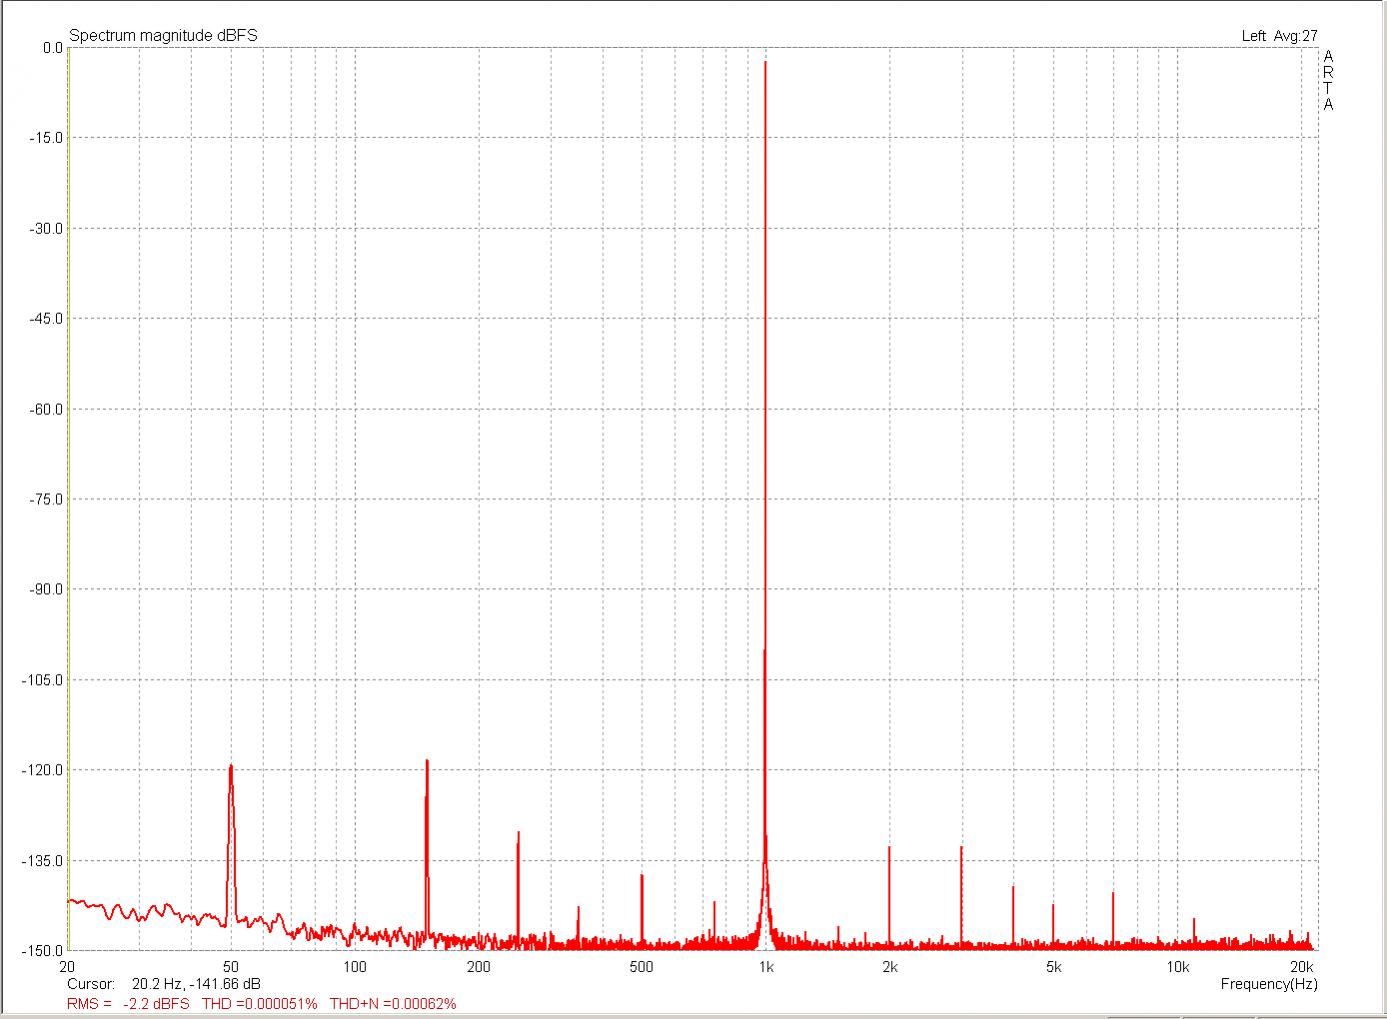Click the 0.0 magnitude axis label
1387x1019 pixels.
click(x=53, y=47)
